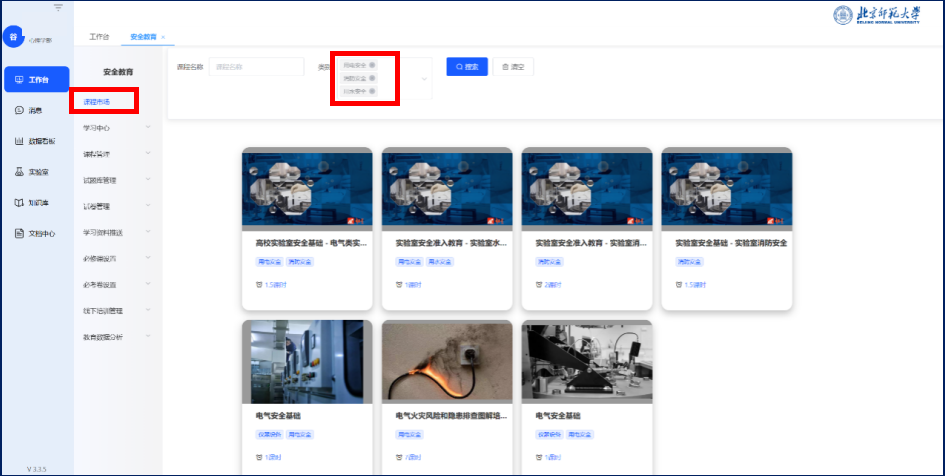Open the burning socket electrical fire course thumbnail
Image resolution: width=946 pixels, height=476 pixels.
pos(447,361)
